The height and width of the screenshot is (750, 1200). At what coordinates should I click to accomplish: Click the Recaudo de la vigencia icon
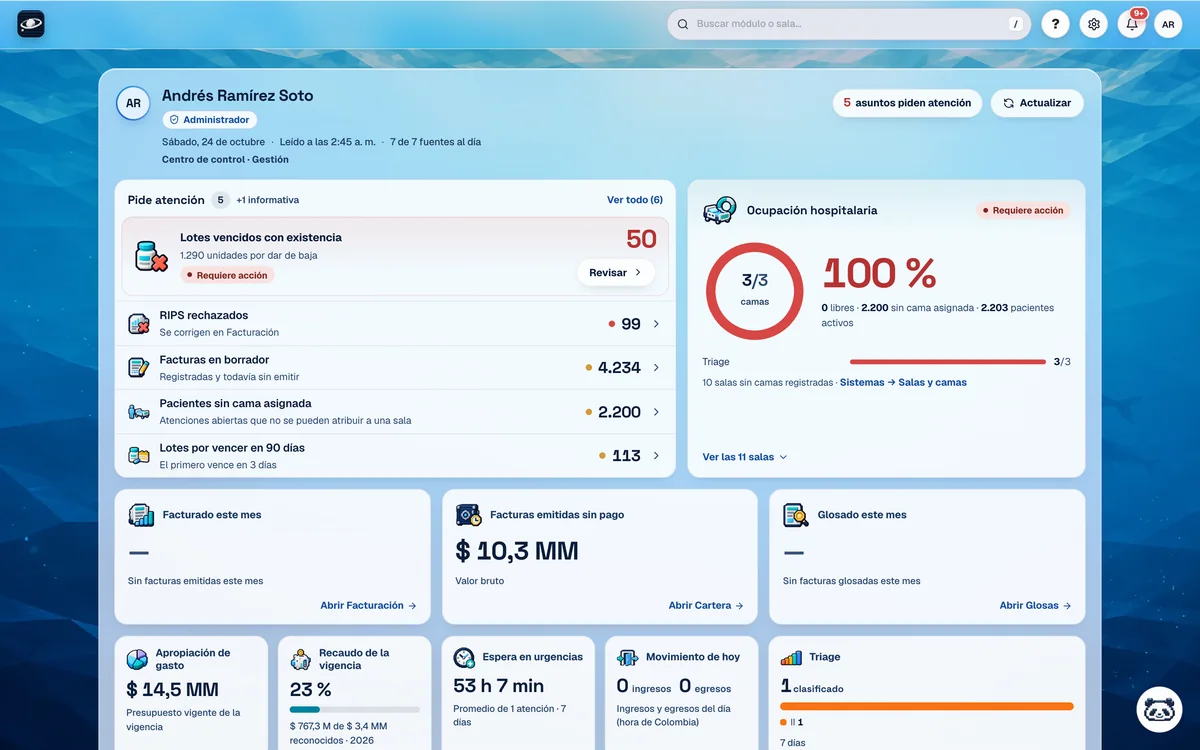pos(301,659)
